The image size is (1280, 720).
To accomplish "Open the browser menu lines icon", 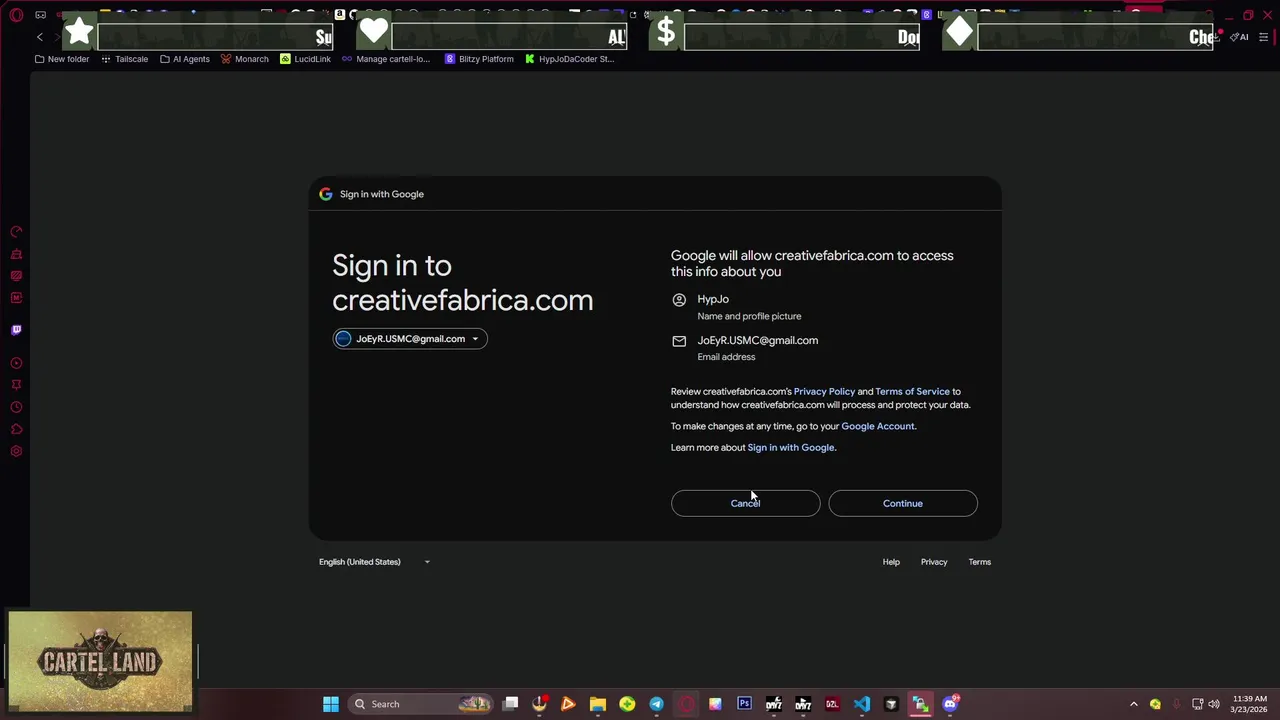I will (1264, 37).
